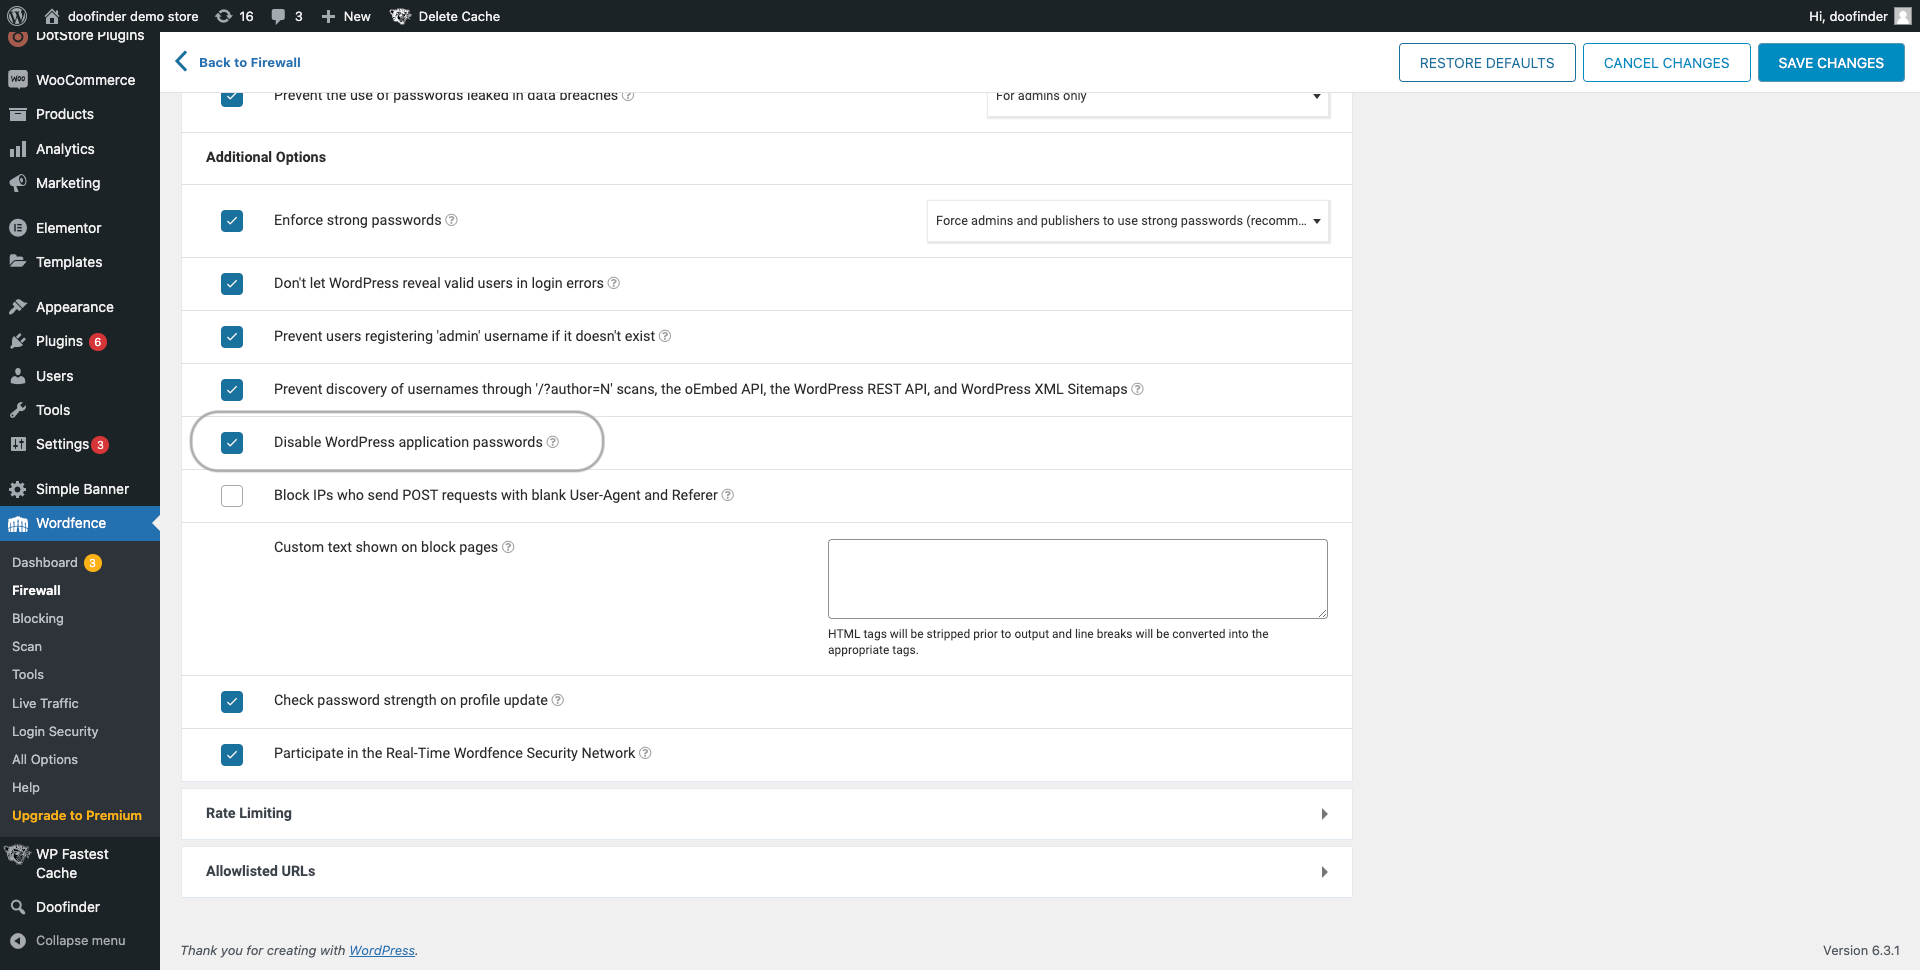1920x970 pixels.
Task: Click help icon beside Disable WordPress application passwords
Action: (x=553, y=442)
